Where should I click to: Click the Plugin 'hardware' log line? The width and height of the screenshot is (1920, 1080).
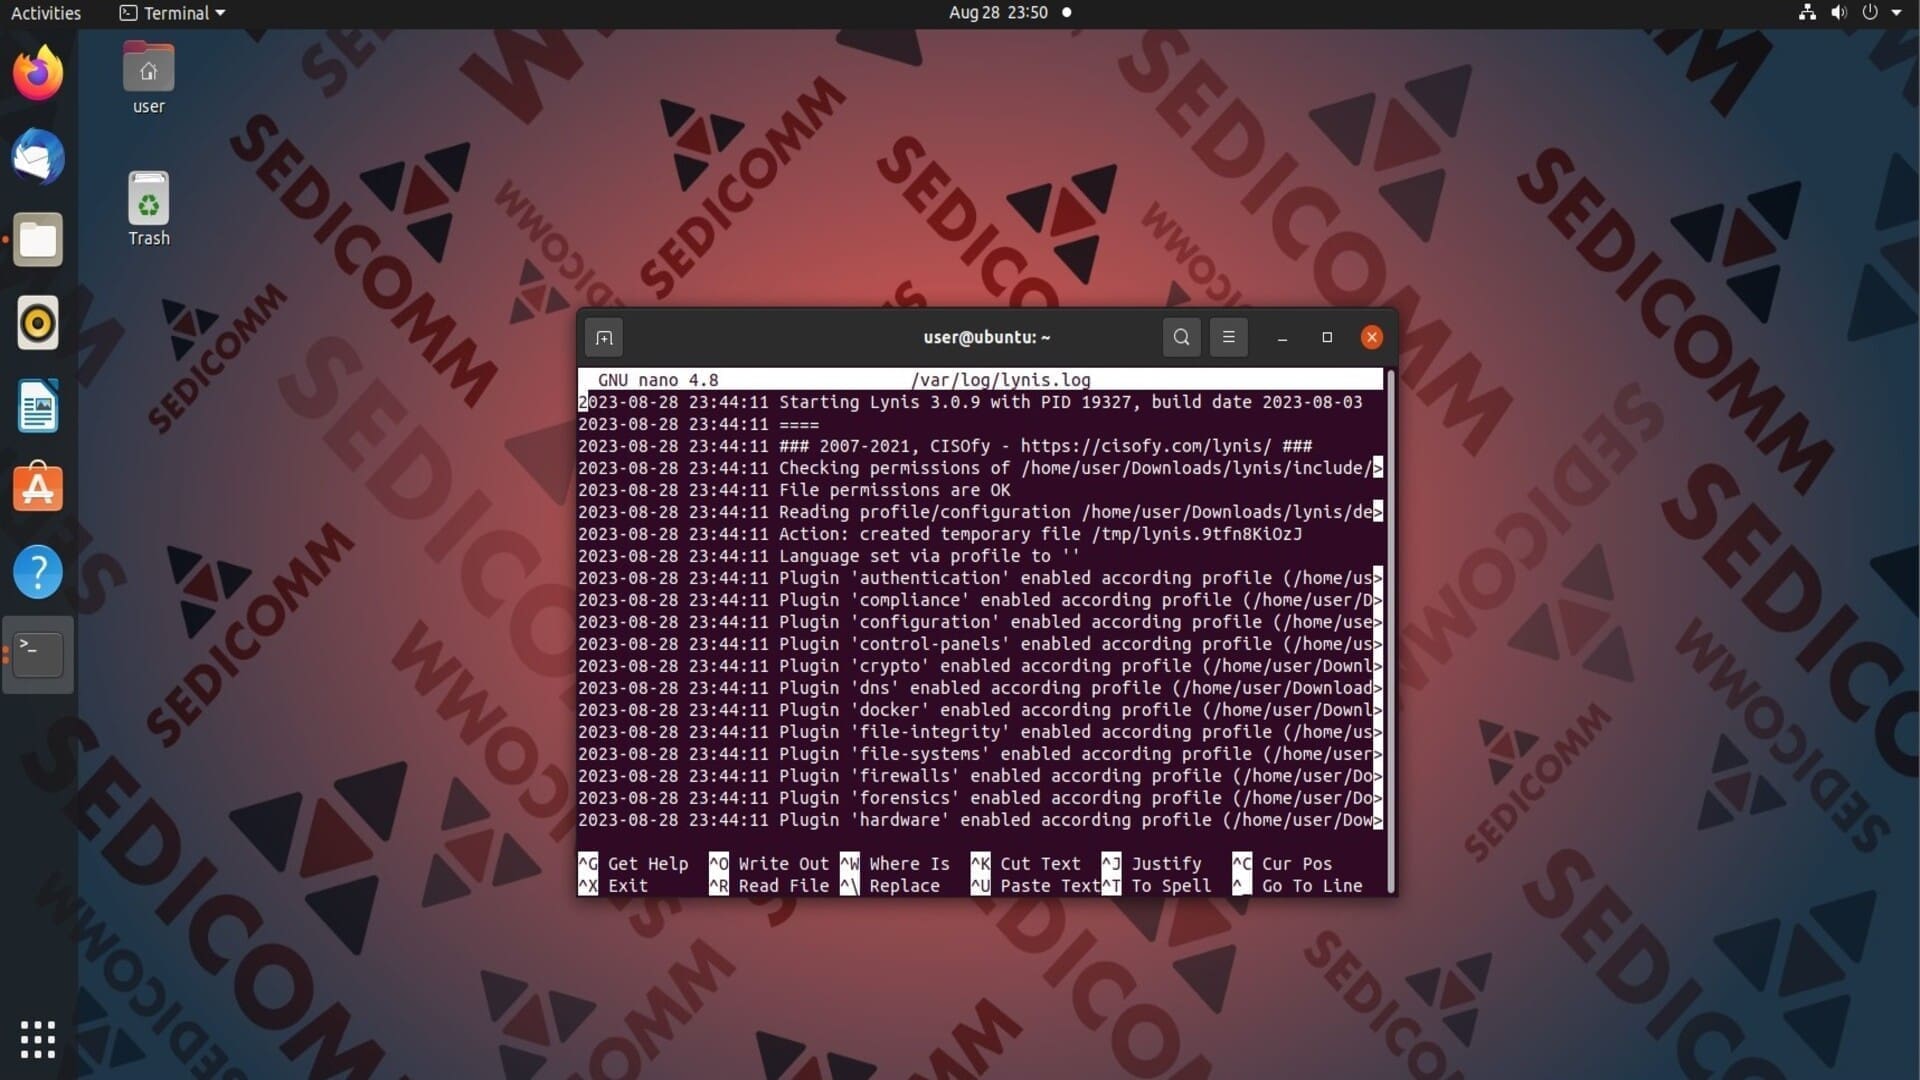pyautogui.click(x=980, y=820)
